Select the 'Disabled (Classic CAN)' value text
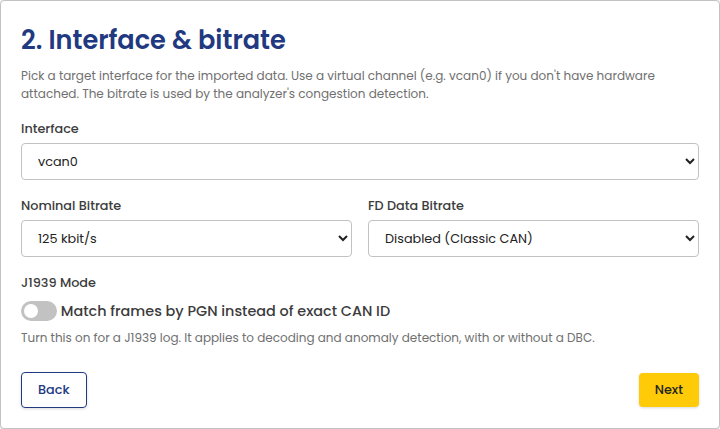The width and height of the screenshot is (720, 429). coord(458,239)
